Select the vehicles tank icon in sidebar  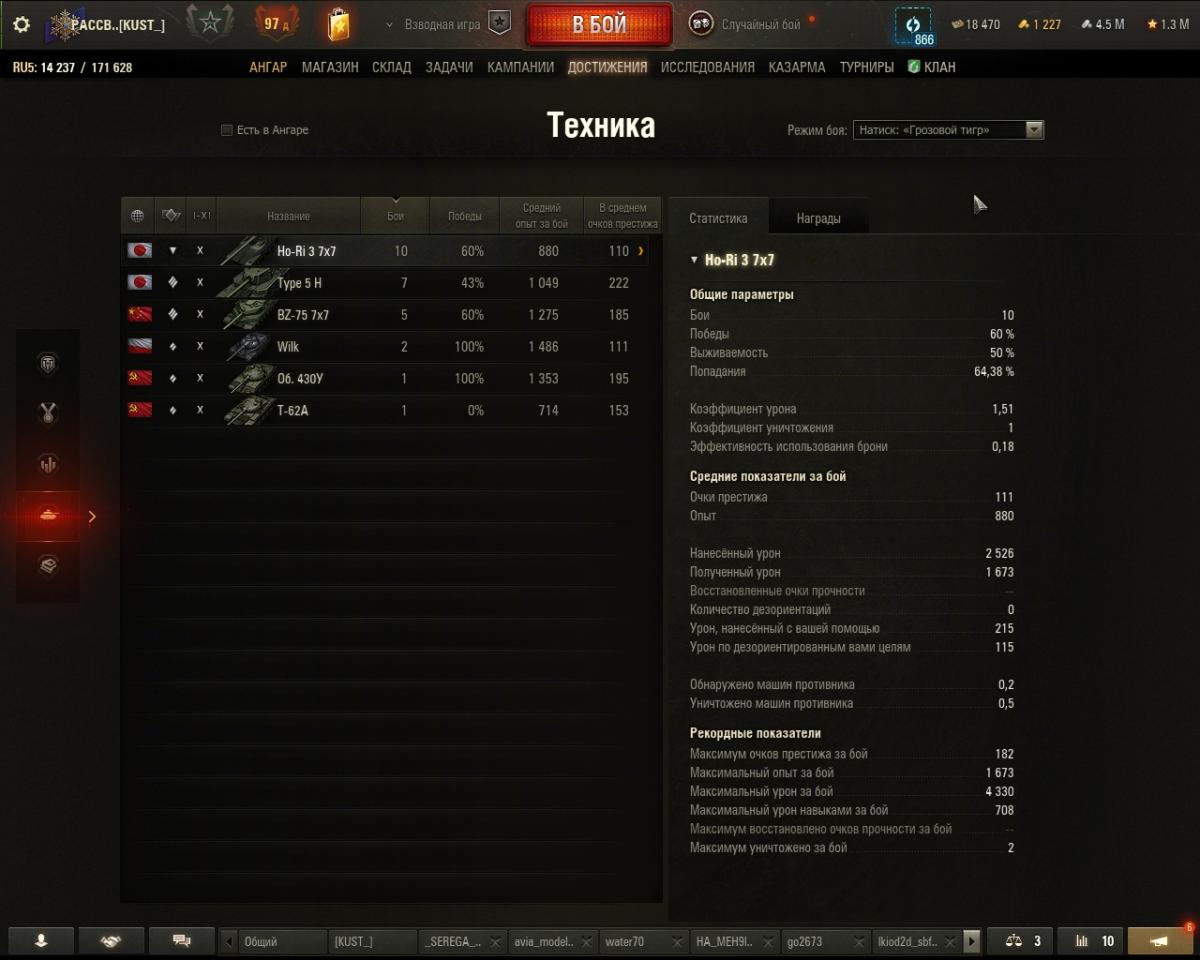(x=48, y=516)
